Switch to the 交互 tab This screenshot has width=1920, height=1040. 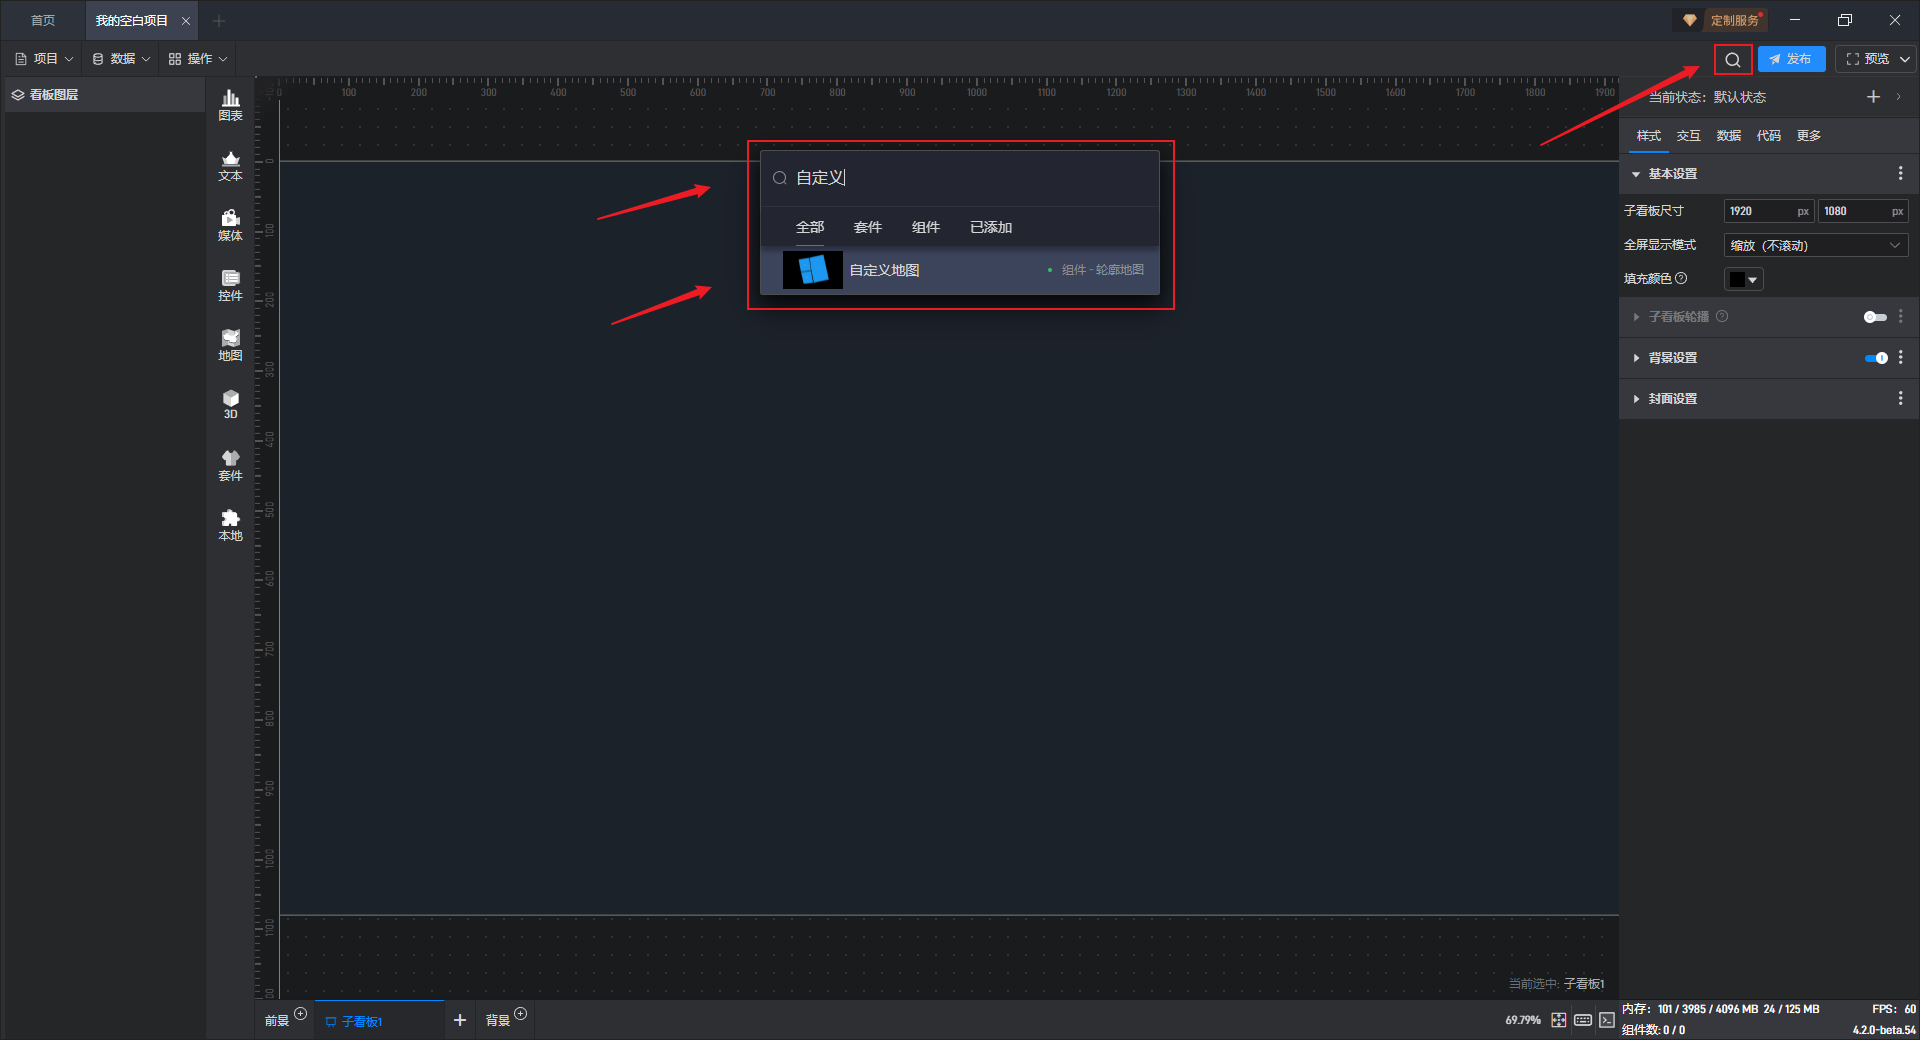(1688, 136)
